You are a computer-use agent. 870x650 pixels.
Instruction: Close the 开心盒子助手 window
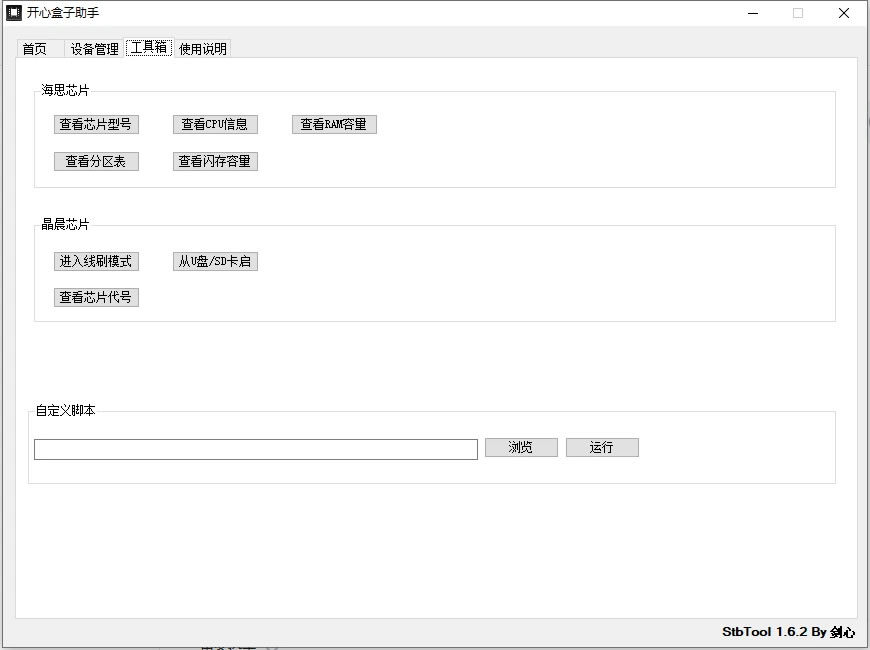point(844,13)
